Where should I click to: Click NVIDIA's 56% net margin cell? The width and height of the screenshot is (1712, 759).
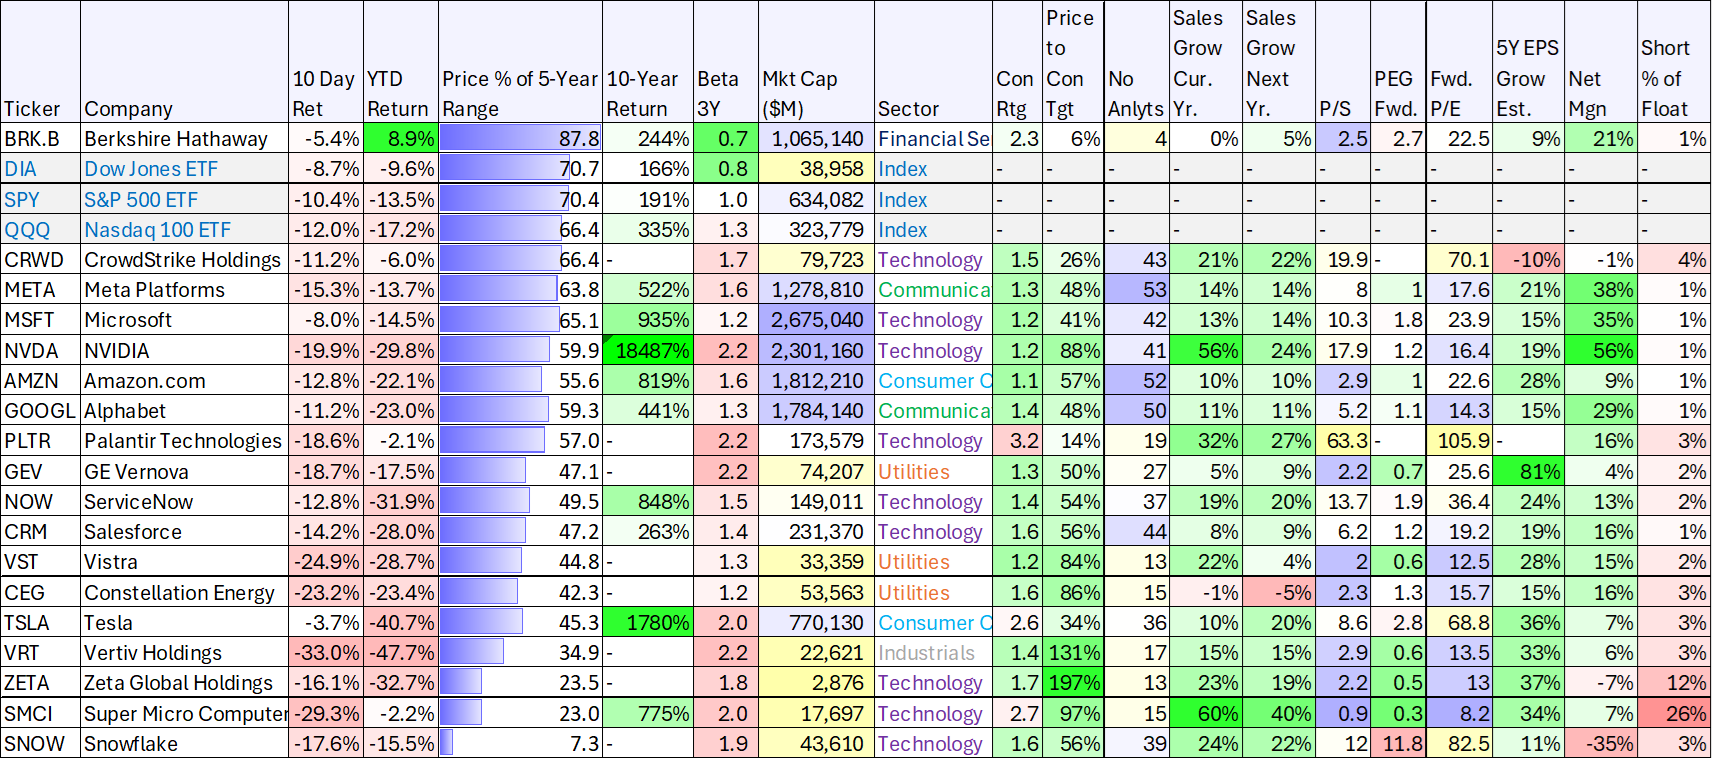pos(1601,350)
